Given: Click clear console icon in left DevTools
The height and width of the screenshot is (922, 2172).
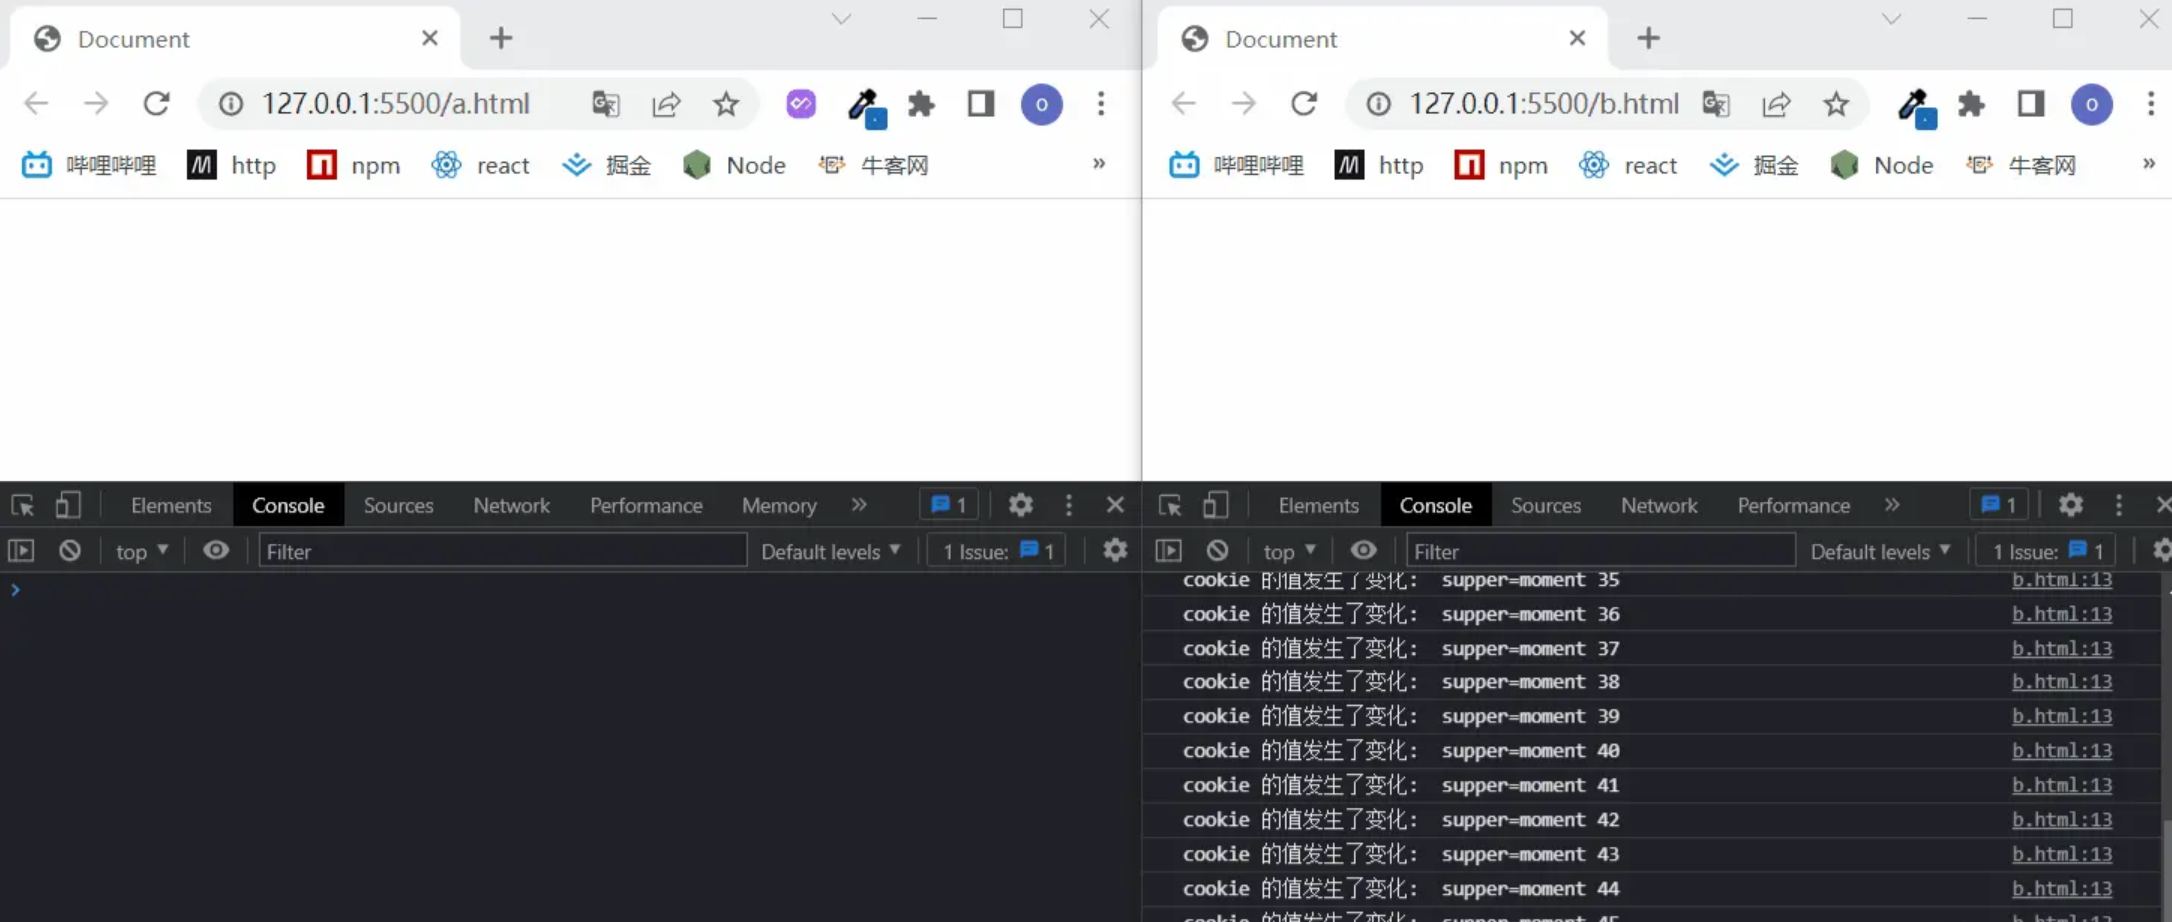Looking at the screenshot, I should point(69,551).
